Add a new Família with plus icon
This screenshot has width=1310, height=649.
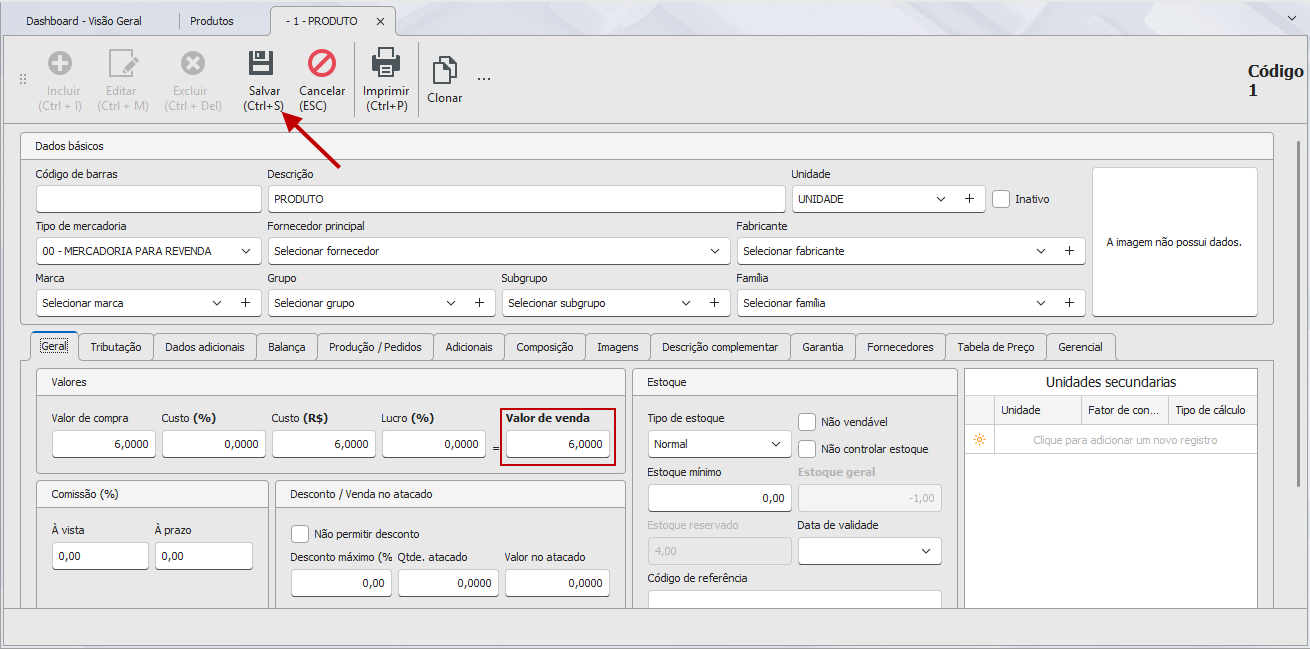(x=1069, y=303)
